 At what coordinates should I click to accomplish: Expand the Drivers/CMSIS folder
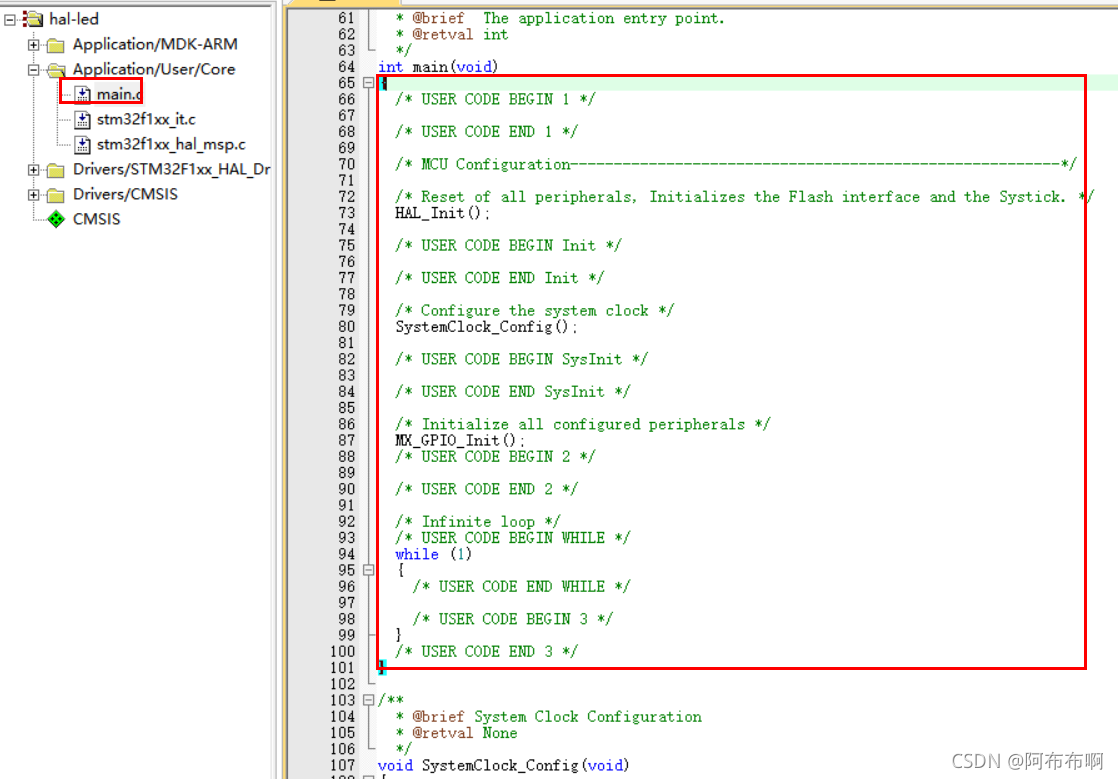pos(34,195)
